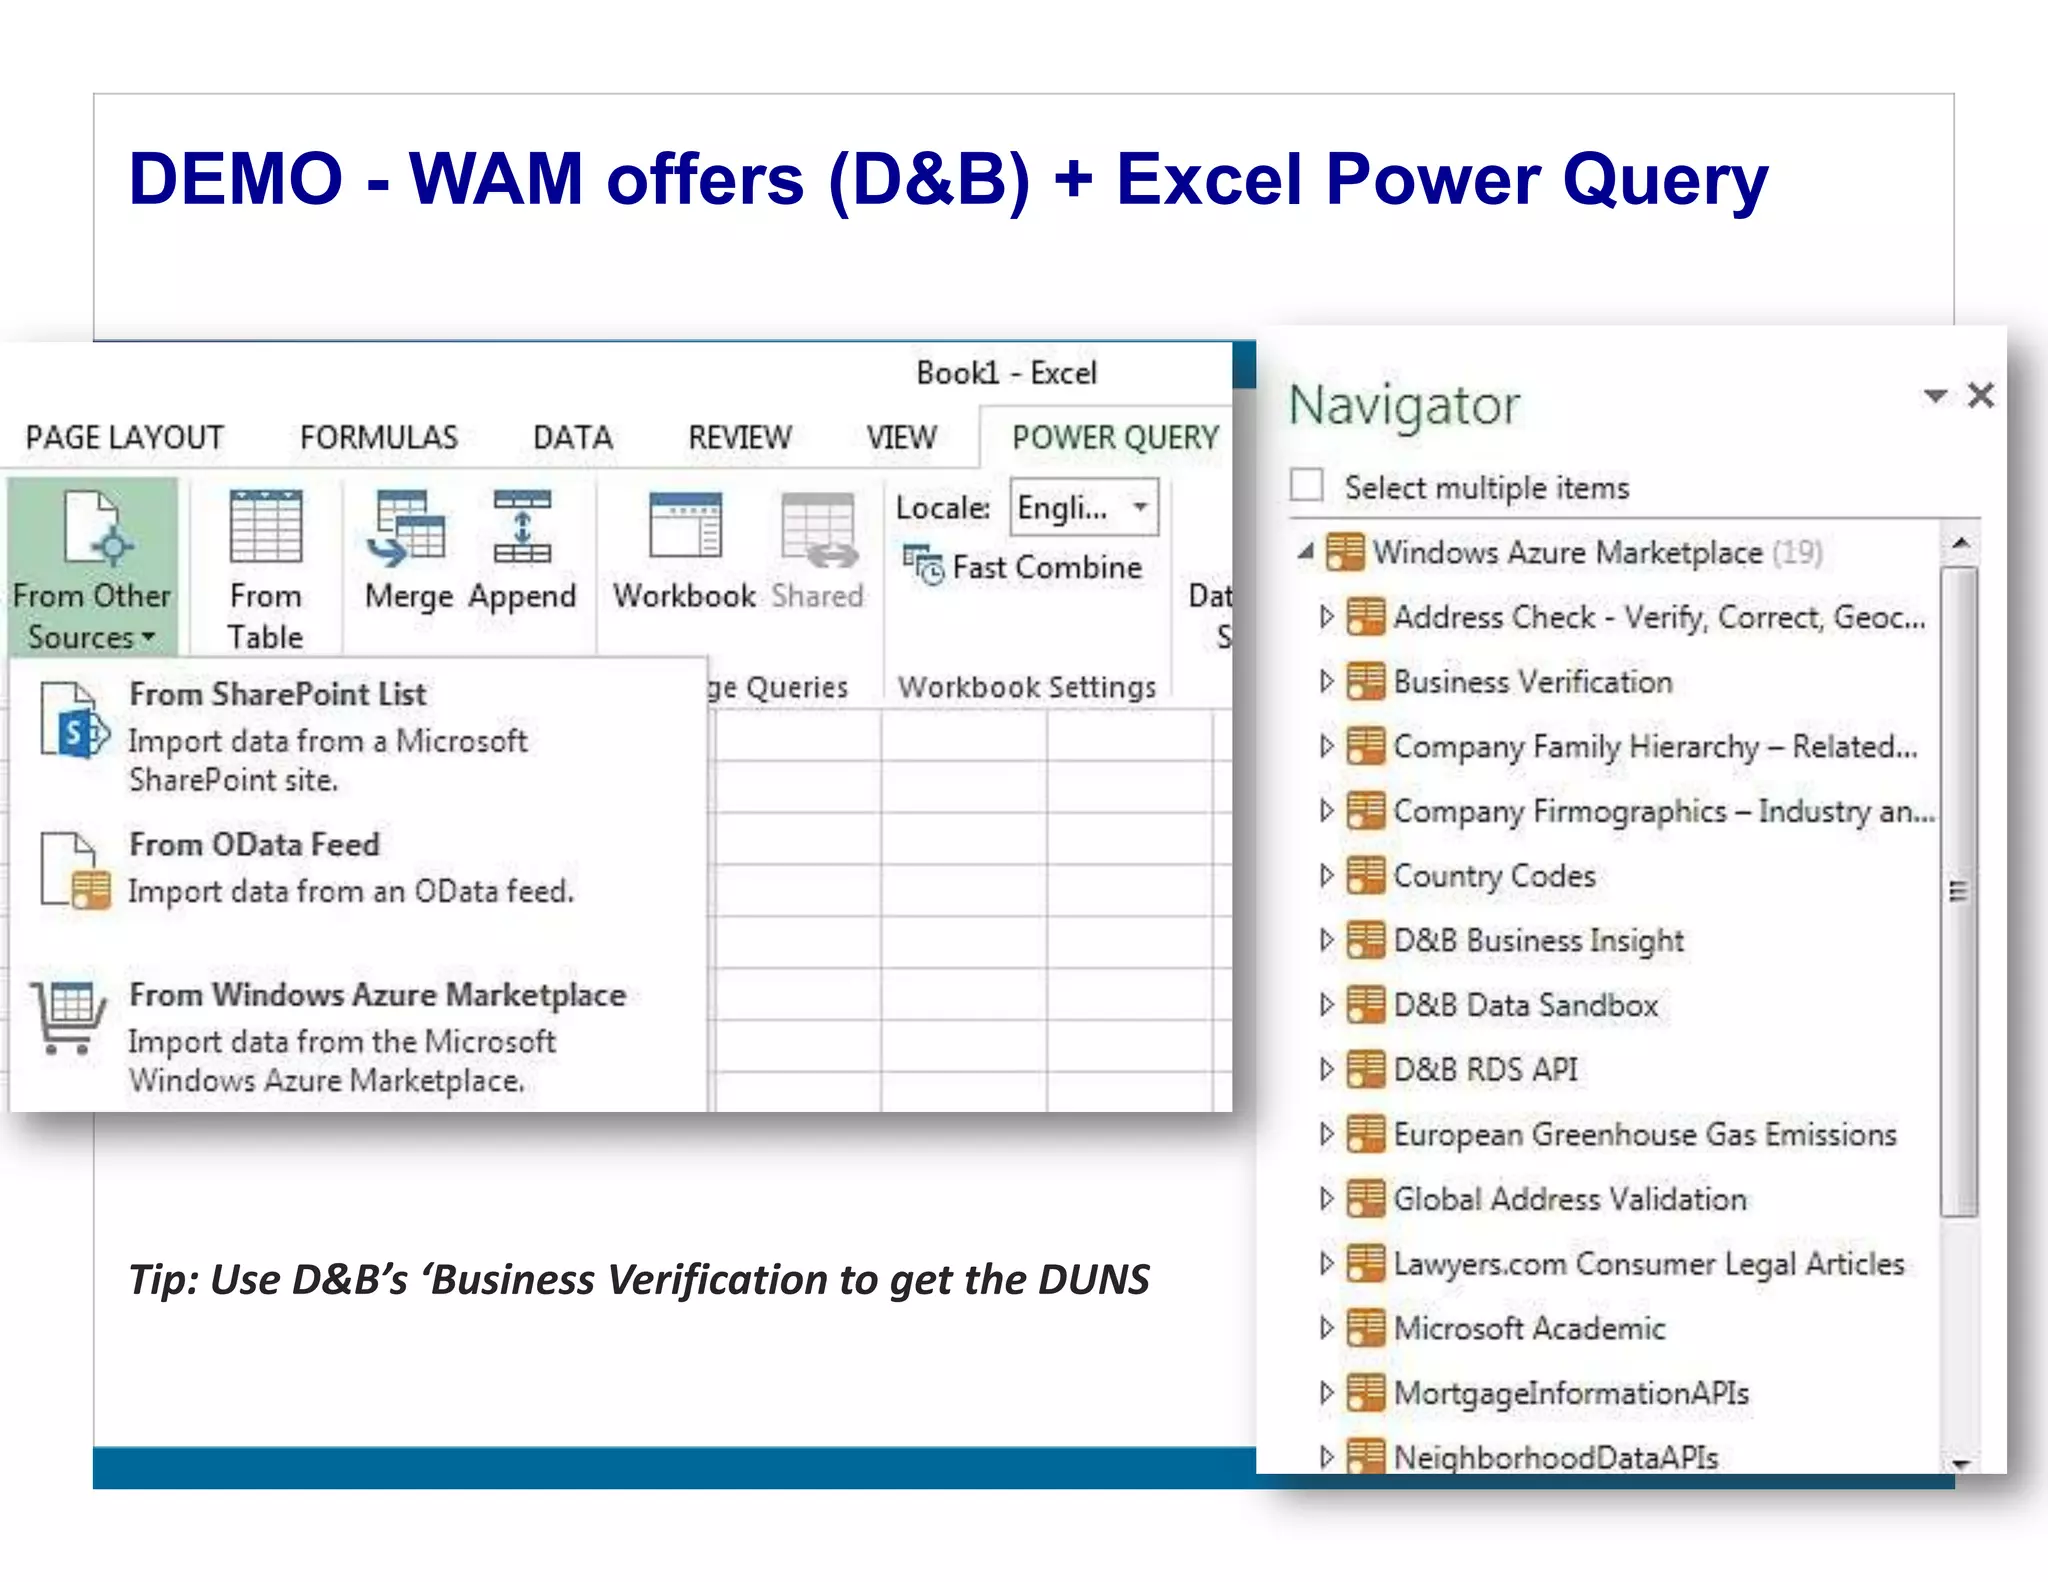Open the VIEW ribbon tab

(901, 437)
